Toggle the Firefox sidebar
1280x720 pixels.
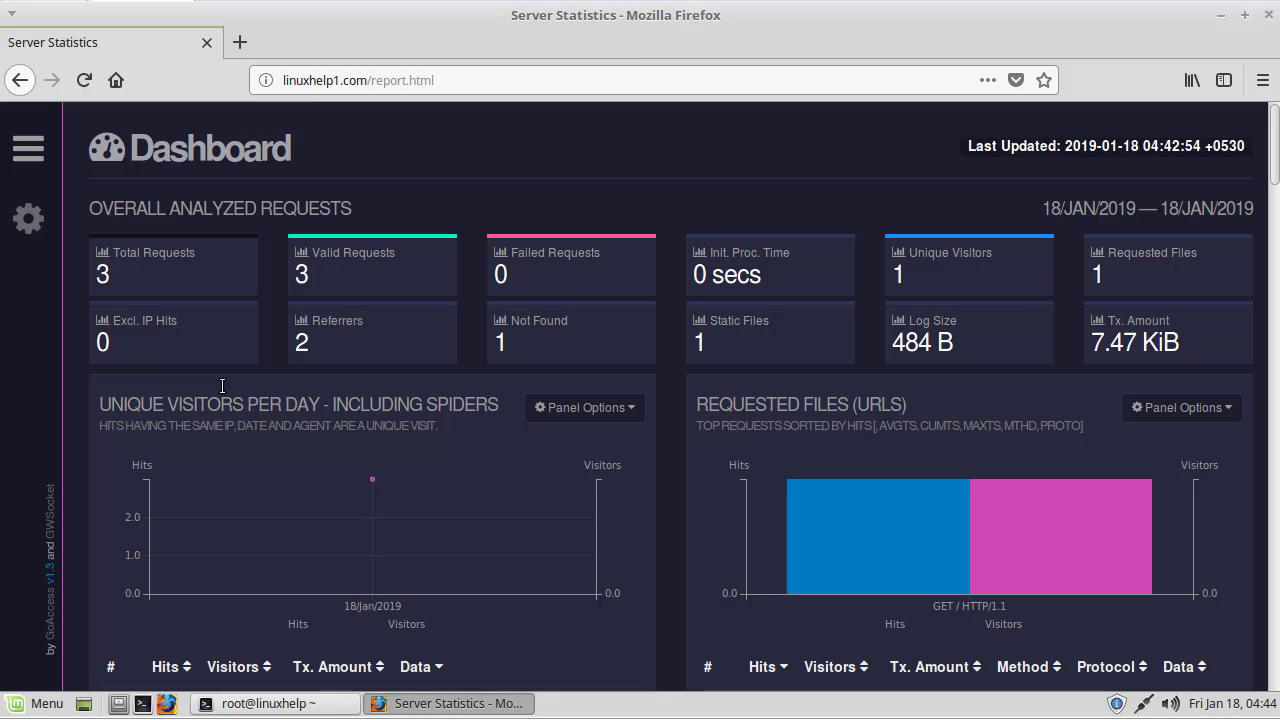coord(1224,80)
